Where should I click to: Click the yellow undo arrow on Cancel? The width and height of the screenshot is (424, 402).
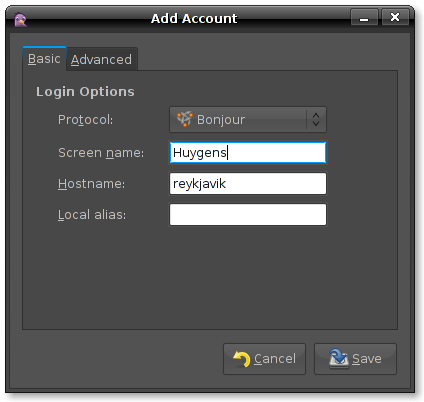point(242,359)
